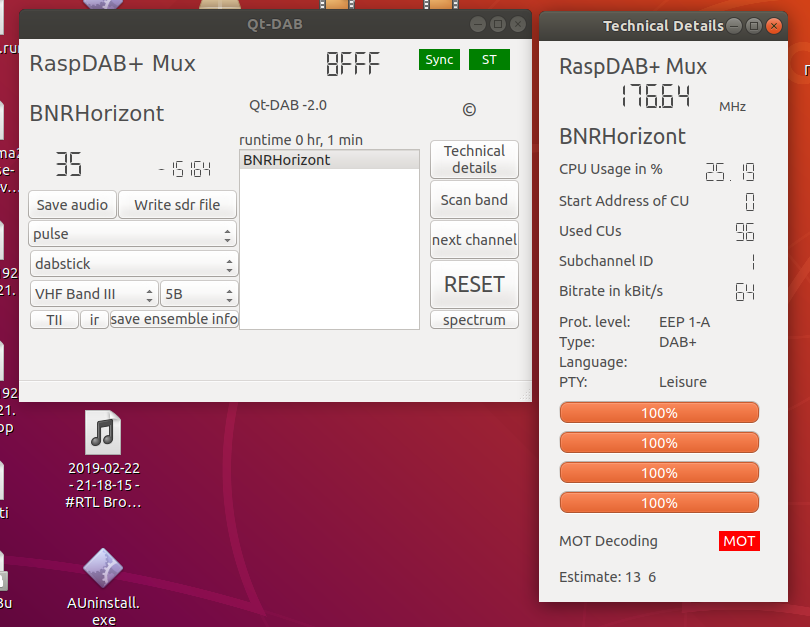The width and height of the screenshot is (810, 627).
Task: Maximize the Technical Details window
Action: (x=754, y=26)
